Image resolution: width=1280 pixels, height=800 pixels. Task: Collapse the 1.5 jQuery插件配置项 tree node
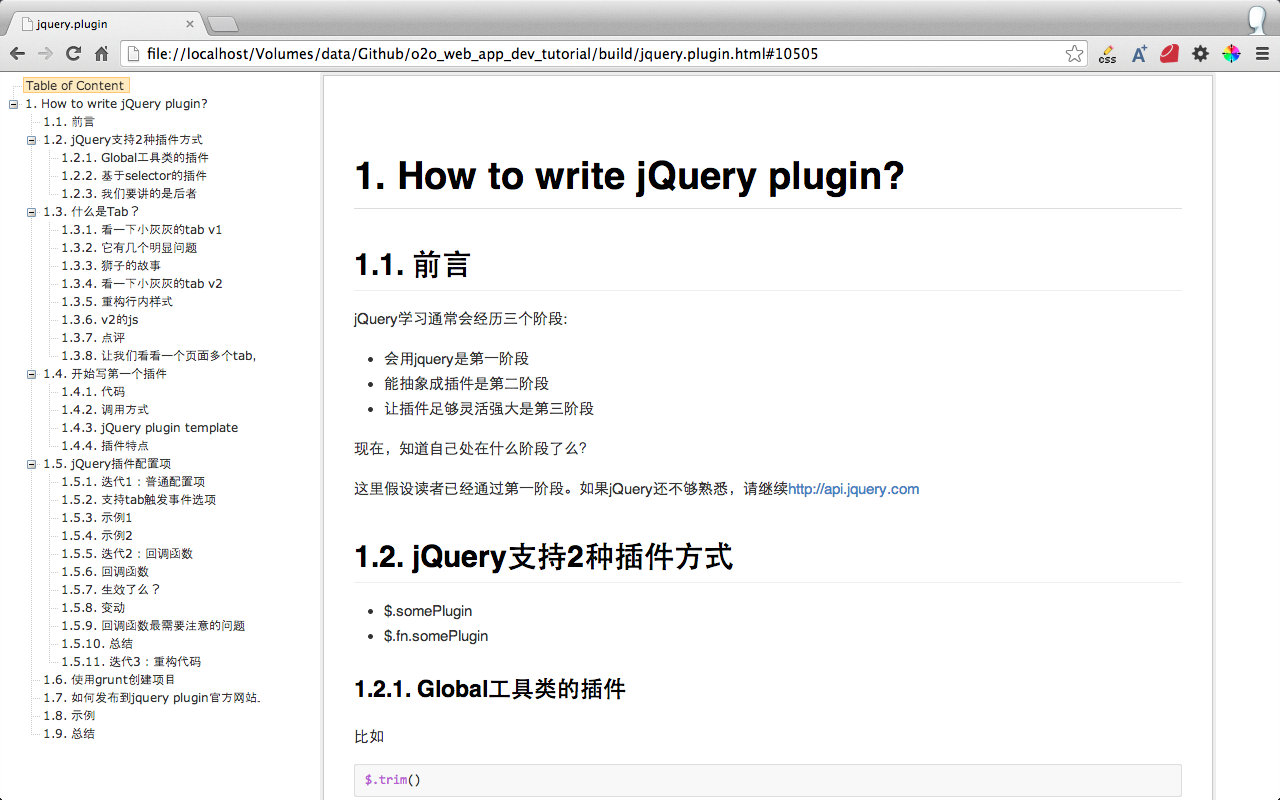pos(32,464)
